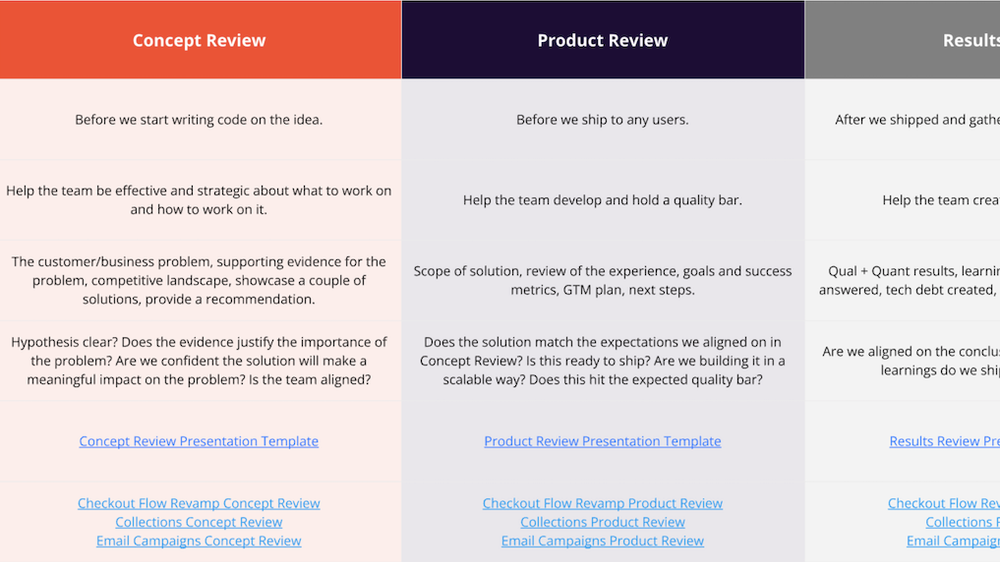
Task: Open Email Campaigns link in Results column
Action: 953,541
